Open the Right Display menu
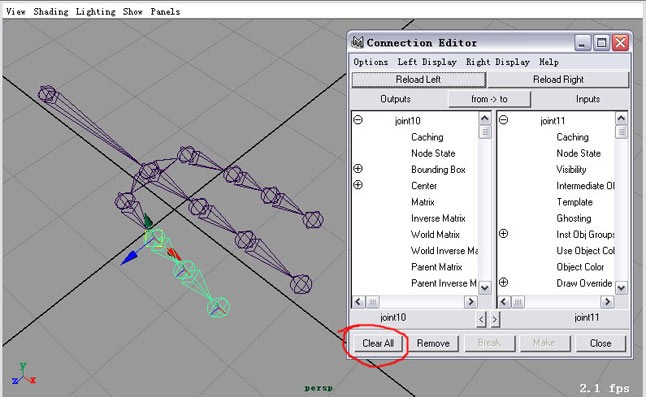Screen dimensions: 646x397 [498, 62]
